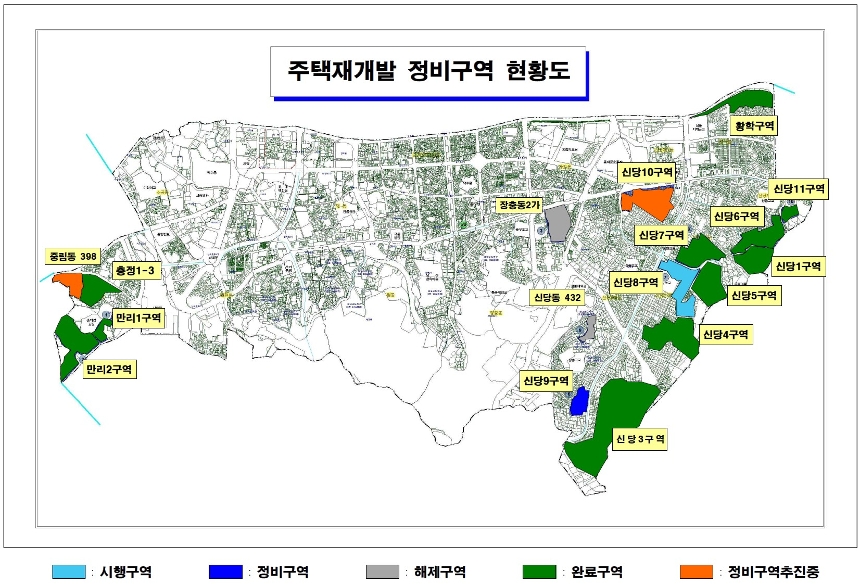Screen dimensions: 860x584
Task: Click the gray 장충동2가 zone on the map
Action: coord(556,224)
